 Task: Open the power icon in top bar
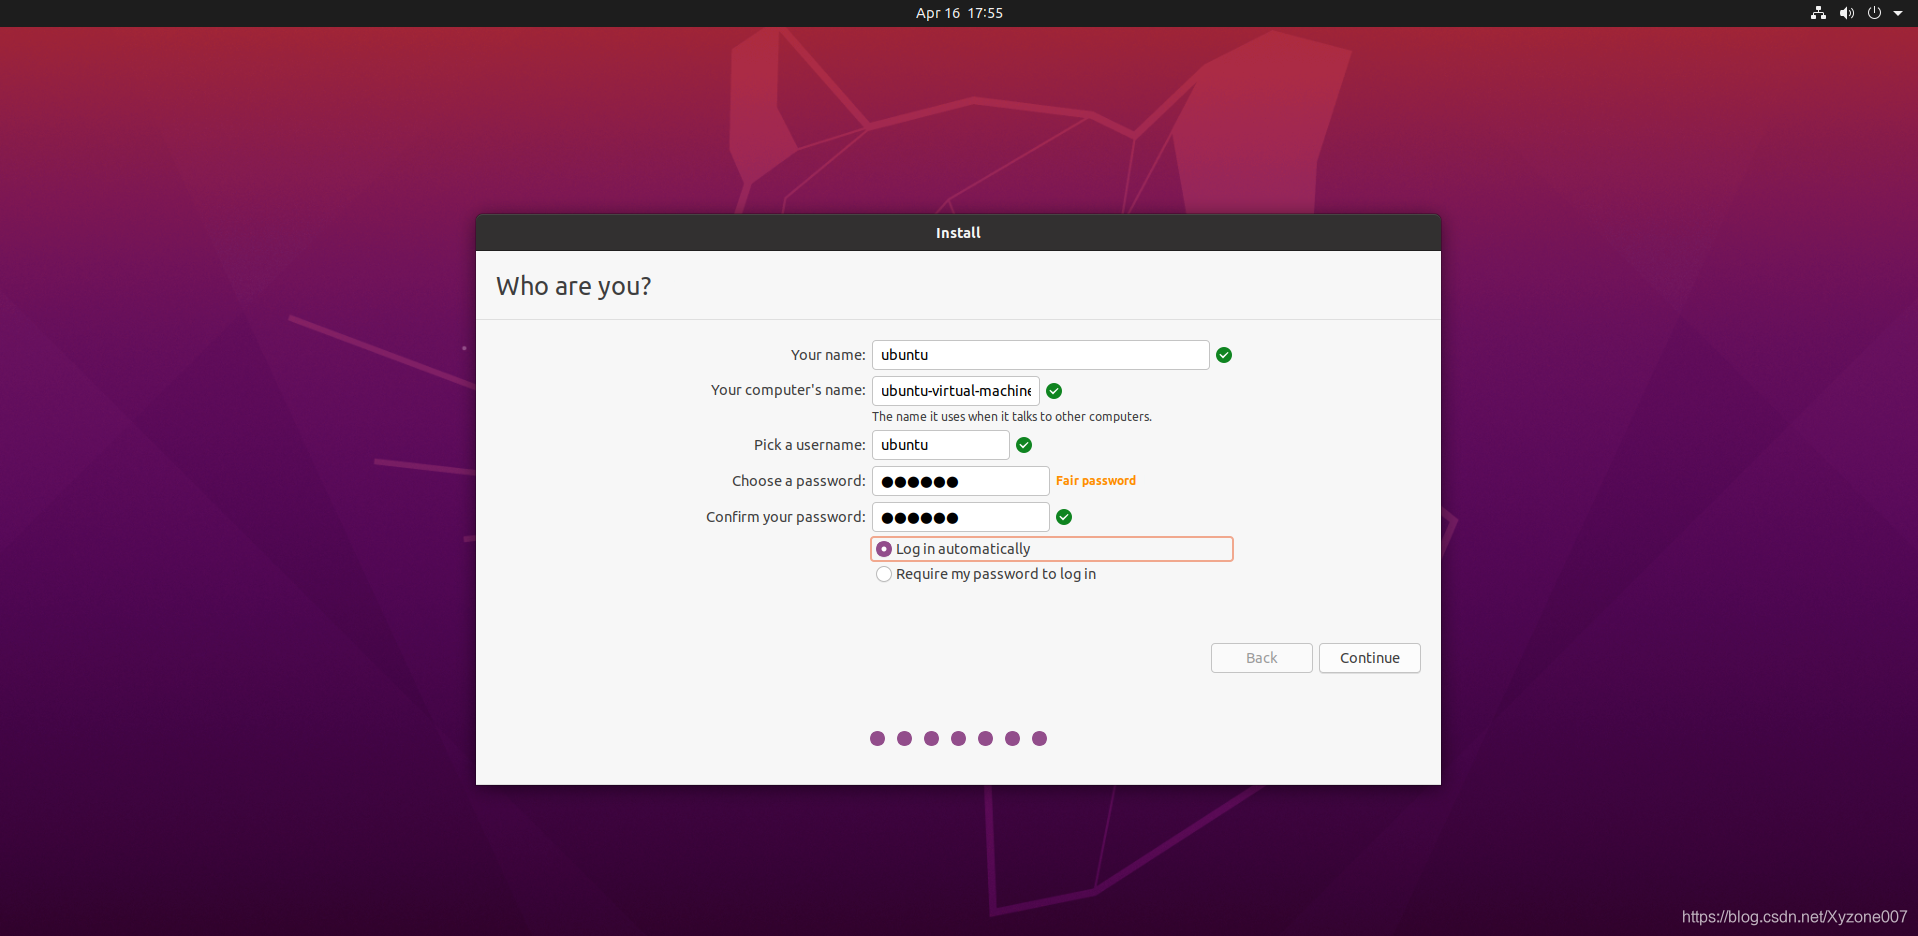(1874, 13)
